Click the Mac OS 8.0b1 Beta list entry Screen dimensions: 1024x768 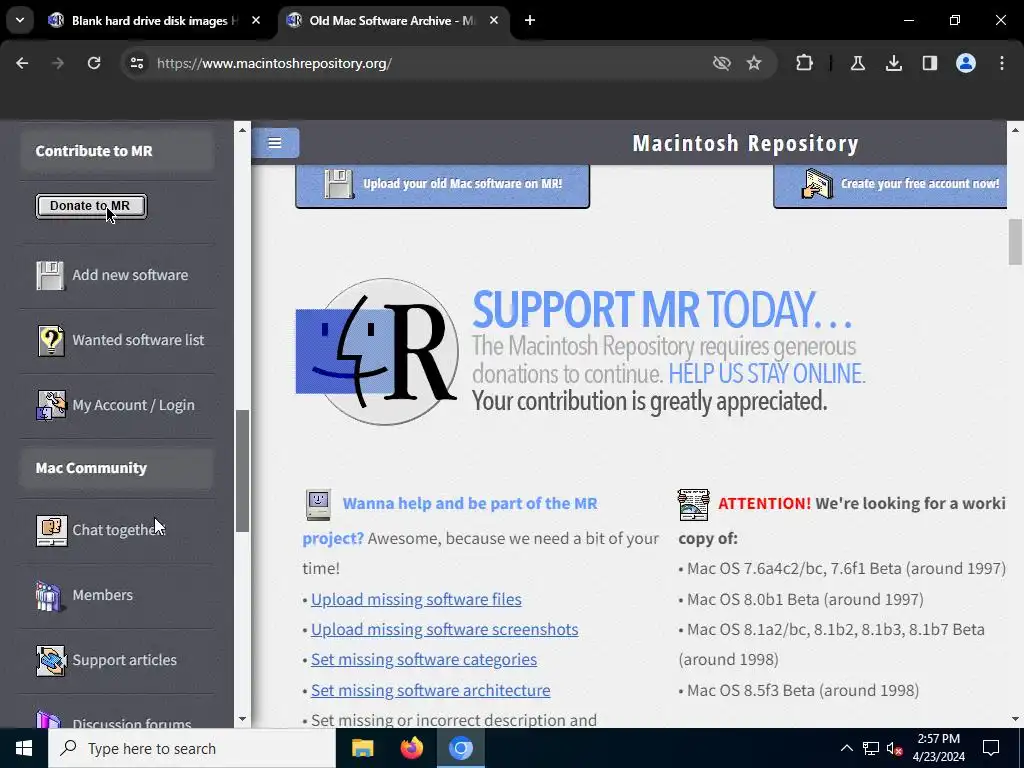[801, 600]
